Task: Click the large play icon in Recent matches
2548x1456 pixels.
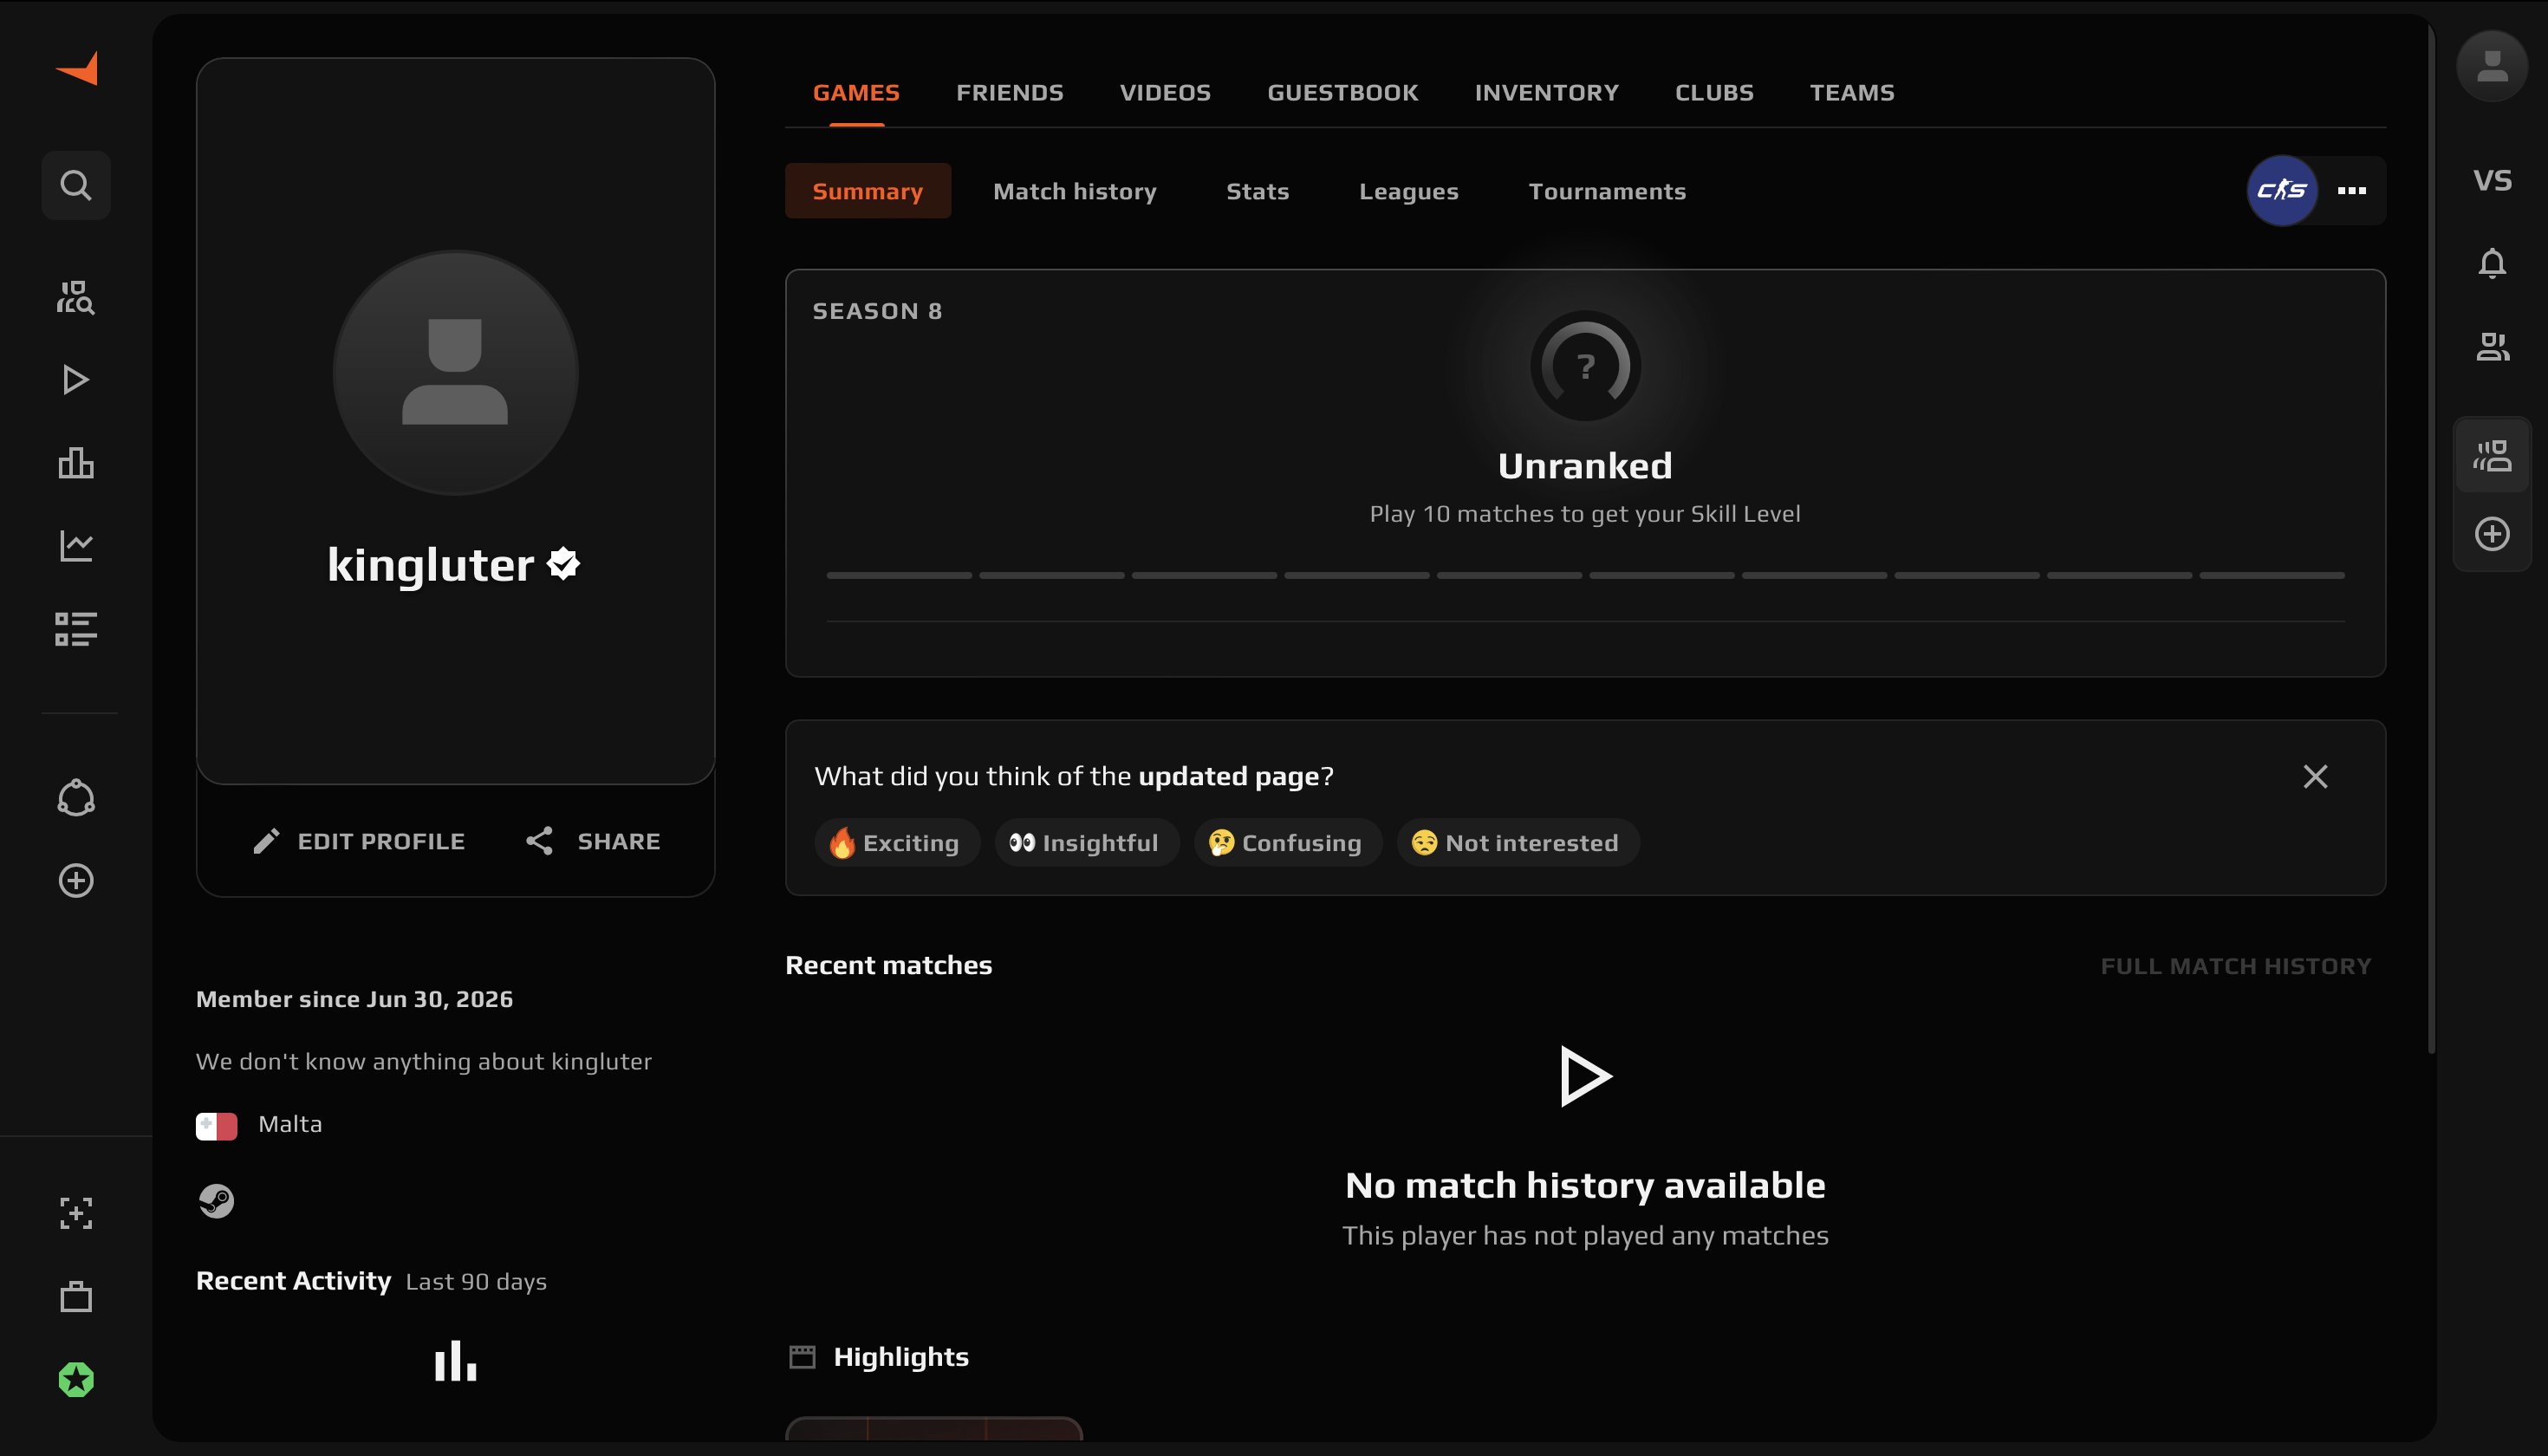Action: pos(1585,1077)
